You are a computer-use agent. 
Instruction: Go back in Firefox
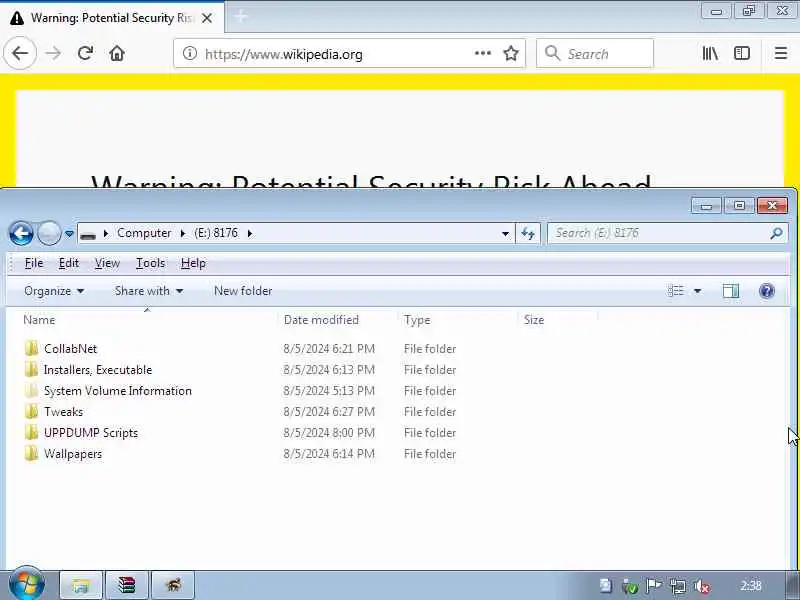click(20, 53)
